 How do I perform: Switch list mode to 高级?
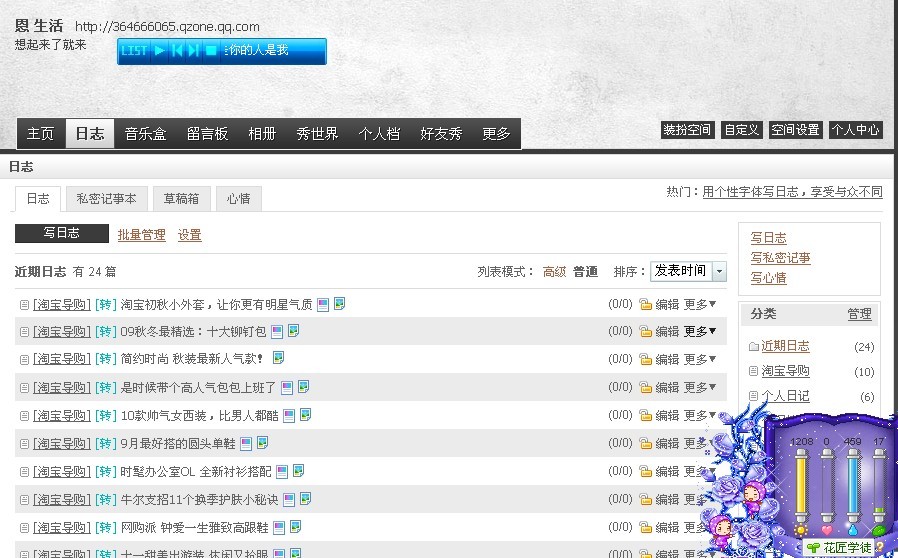(x=554, y=272)
